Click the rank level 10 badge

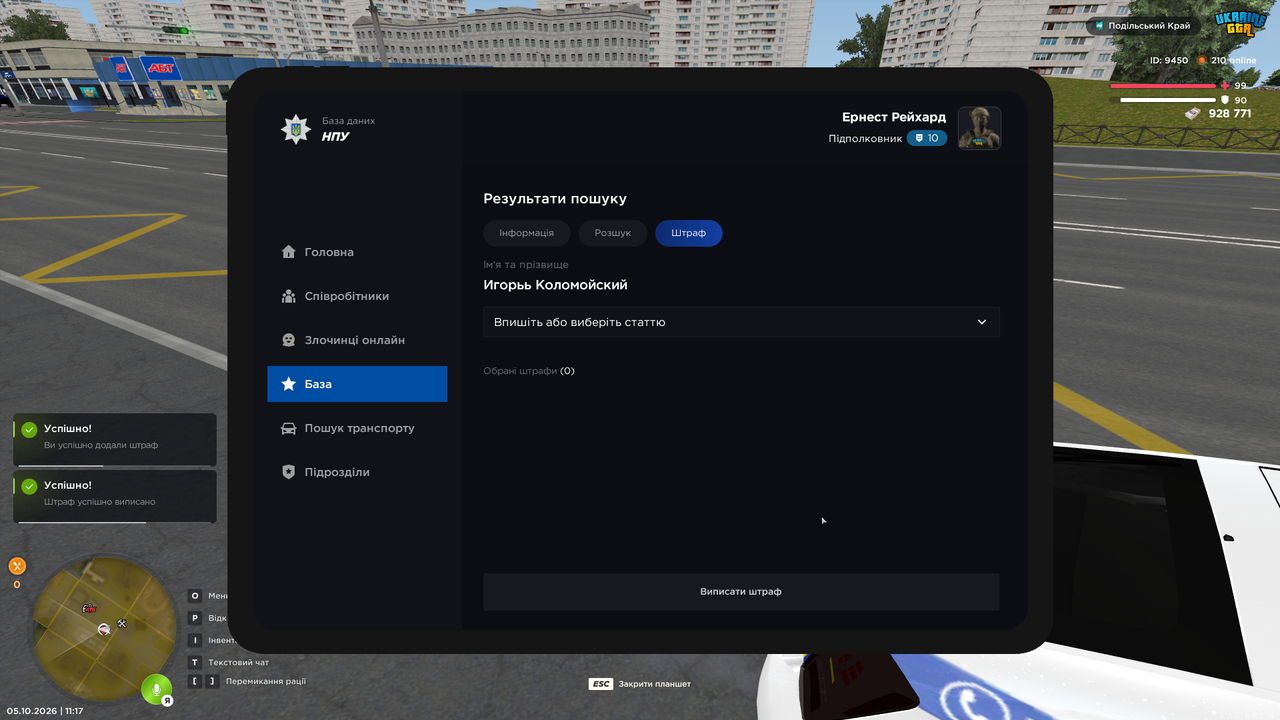(927, 138)
